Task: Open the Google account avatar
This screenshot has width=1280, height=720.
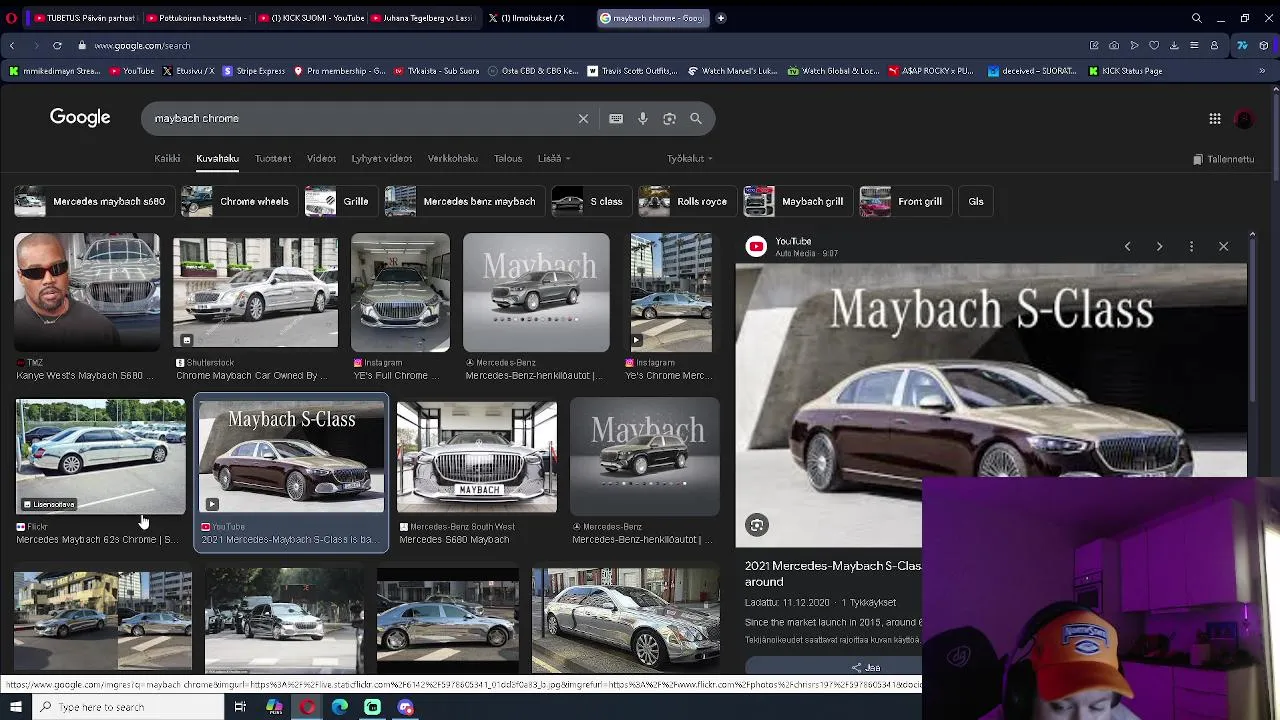Action: click(1244, 118)
